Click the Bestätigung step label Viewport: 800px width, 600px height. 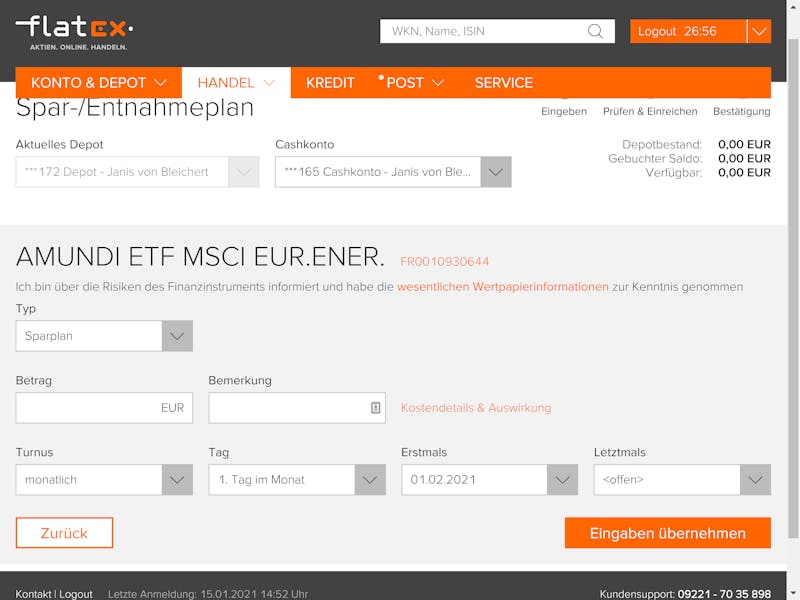741,111
